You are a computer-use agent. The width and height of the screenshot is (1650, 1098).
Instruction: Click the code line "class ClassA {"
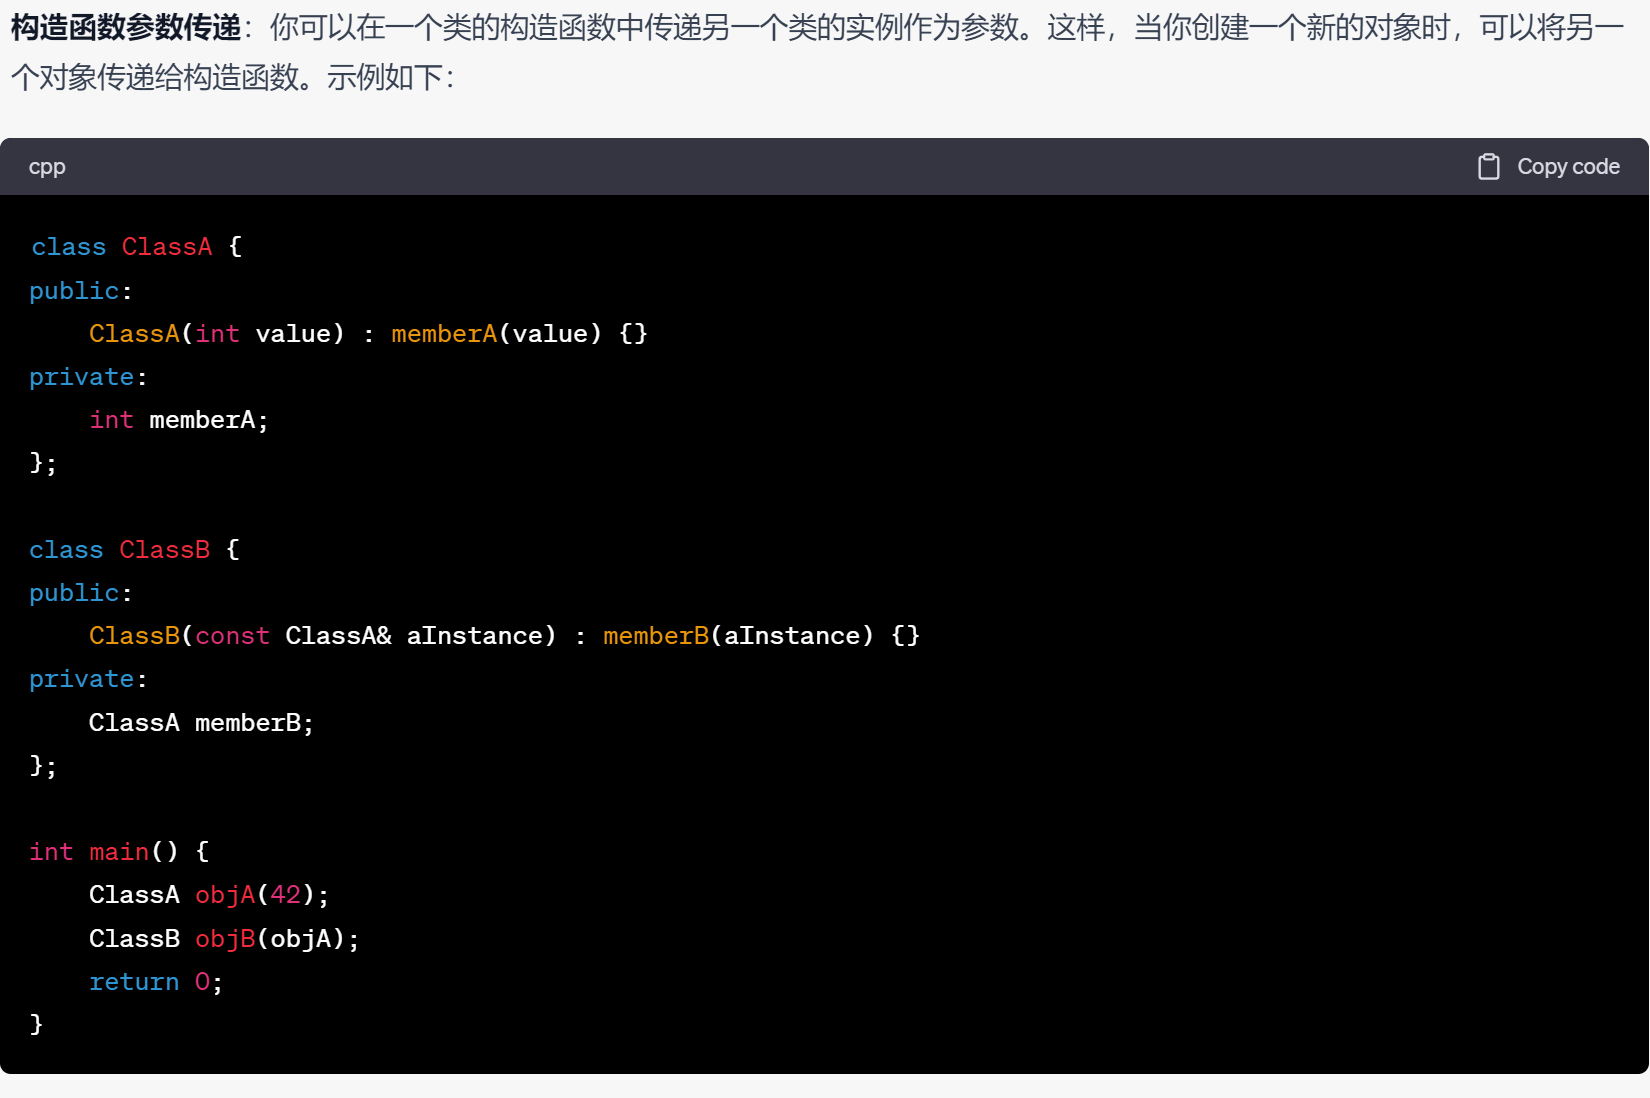tap(137, 247)
